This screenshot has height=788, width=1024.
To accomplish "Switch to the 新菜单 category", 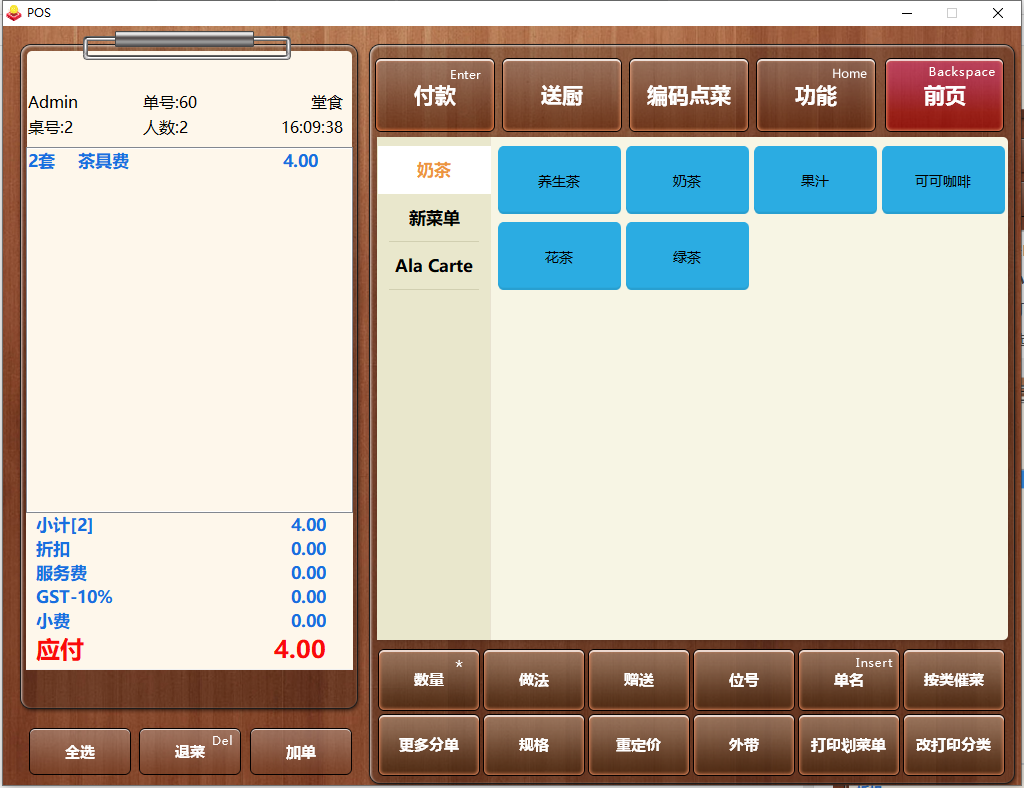I will [x=434, y=218].
